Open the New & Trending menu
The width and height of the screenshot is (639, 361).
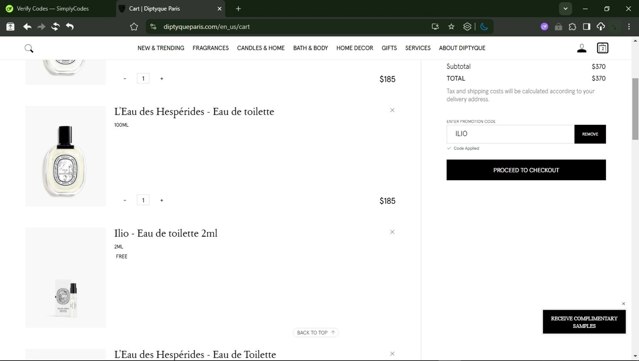click(161, 48)
